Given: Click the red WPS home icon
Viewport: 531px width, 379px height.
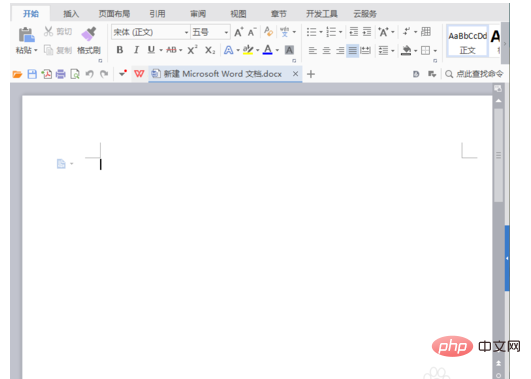Looking at the screenshot, I should pos(139,73).
